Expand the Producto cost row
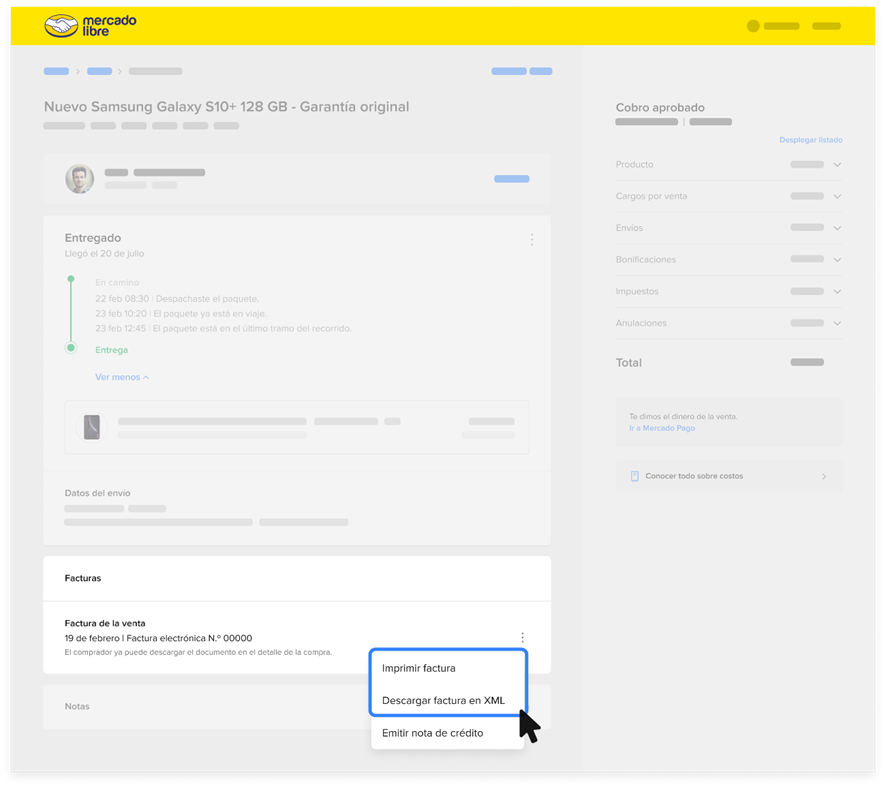Image resolution: width=886 pixels, height=787 pixels. click(837, 165)
